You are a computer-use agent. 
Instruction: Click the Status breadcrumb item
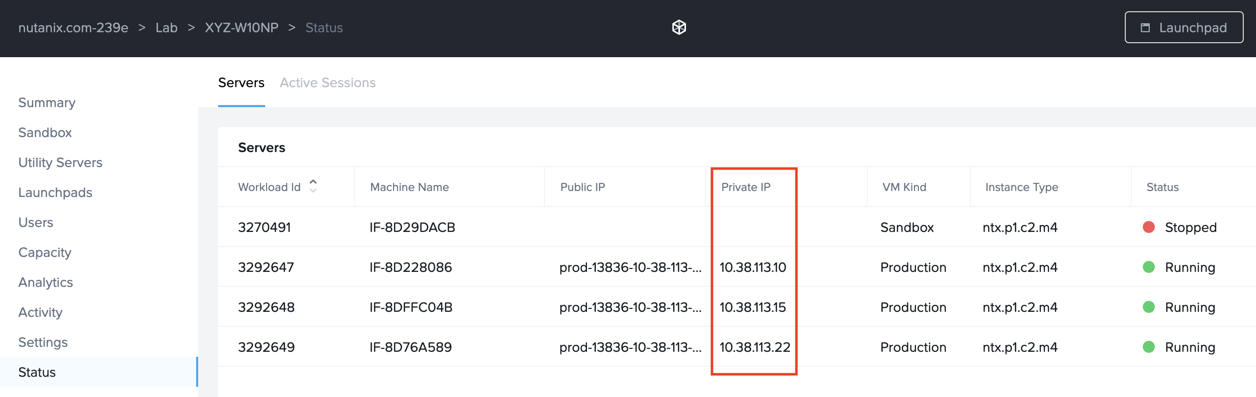324,27
